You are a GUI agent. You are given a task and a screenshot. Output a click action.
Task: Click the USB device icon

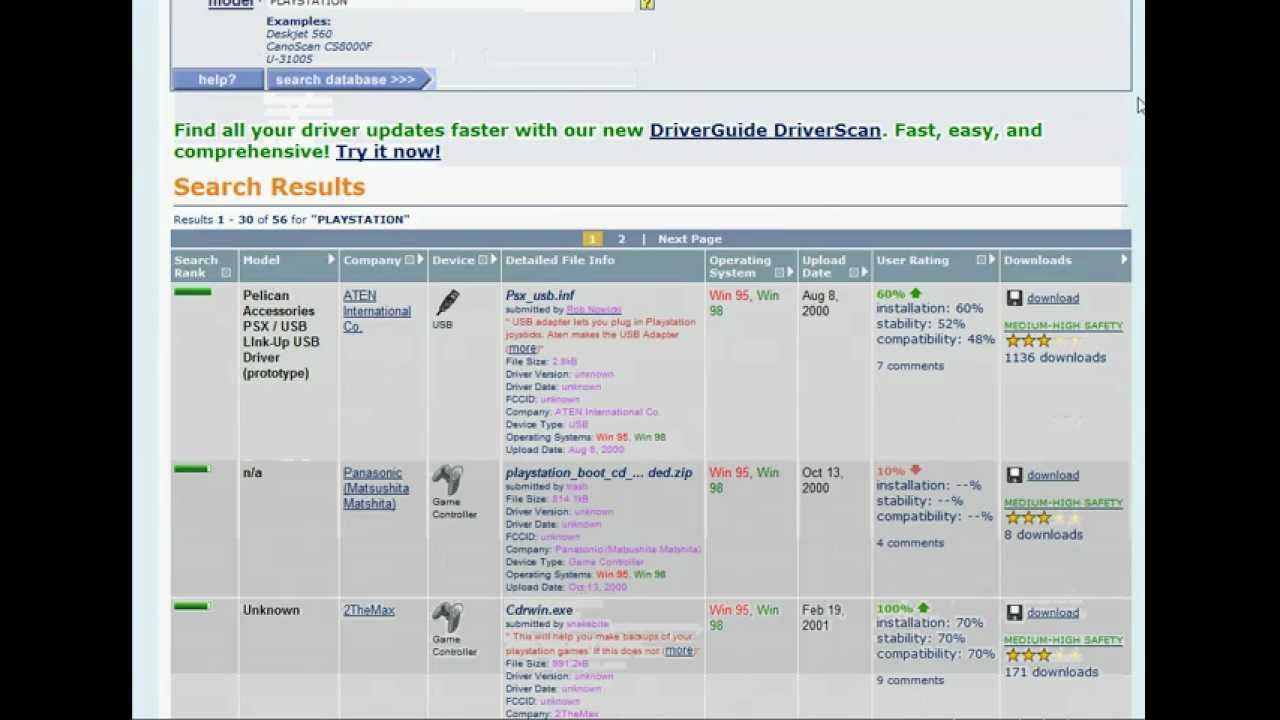[x=447, y=304]
